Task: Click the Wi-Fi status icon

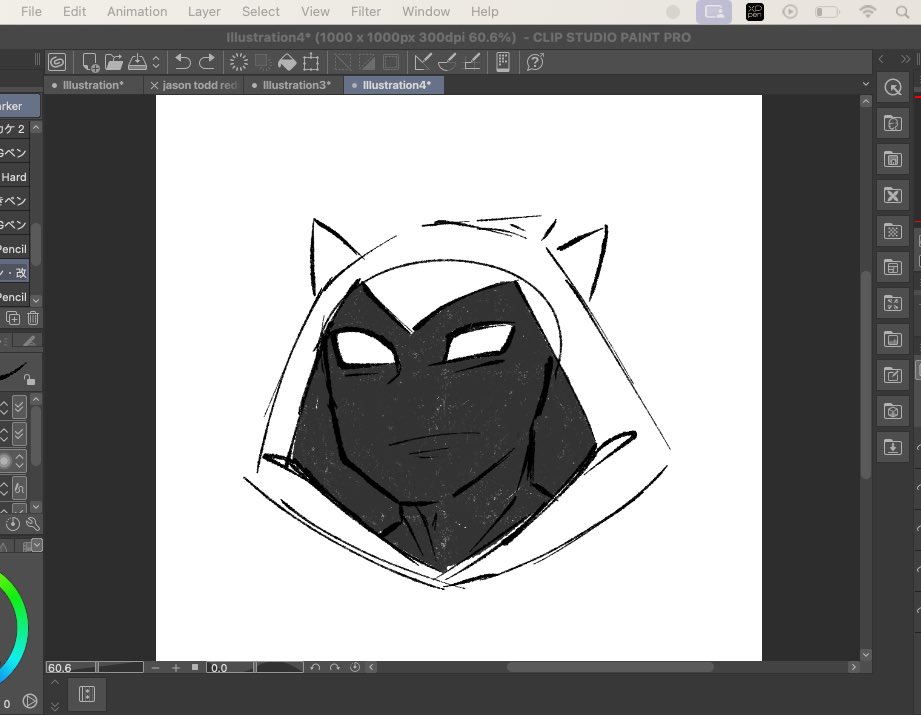Action: (x=868, y=12)
